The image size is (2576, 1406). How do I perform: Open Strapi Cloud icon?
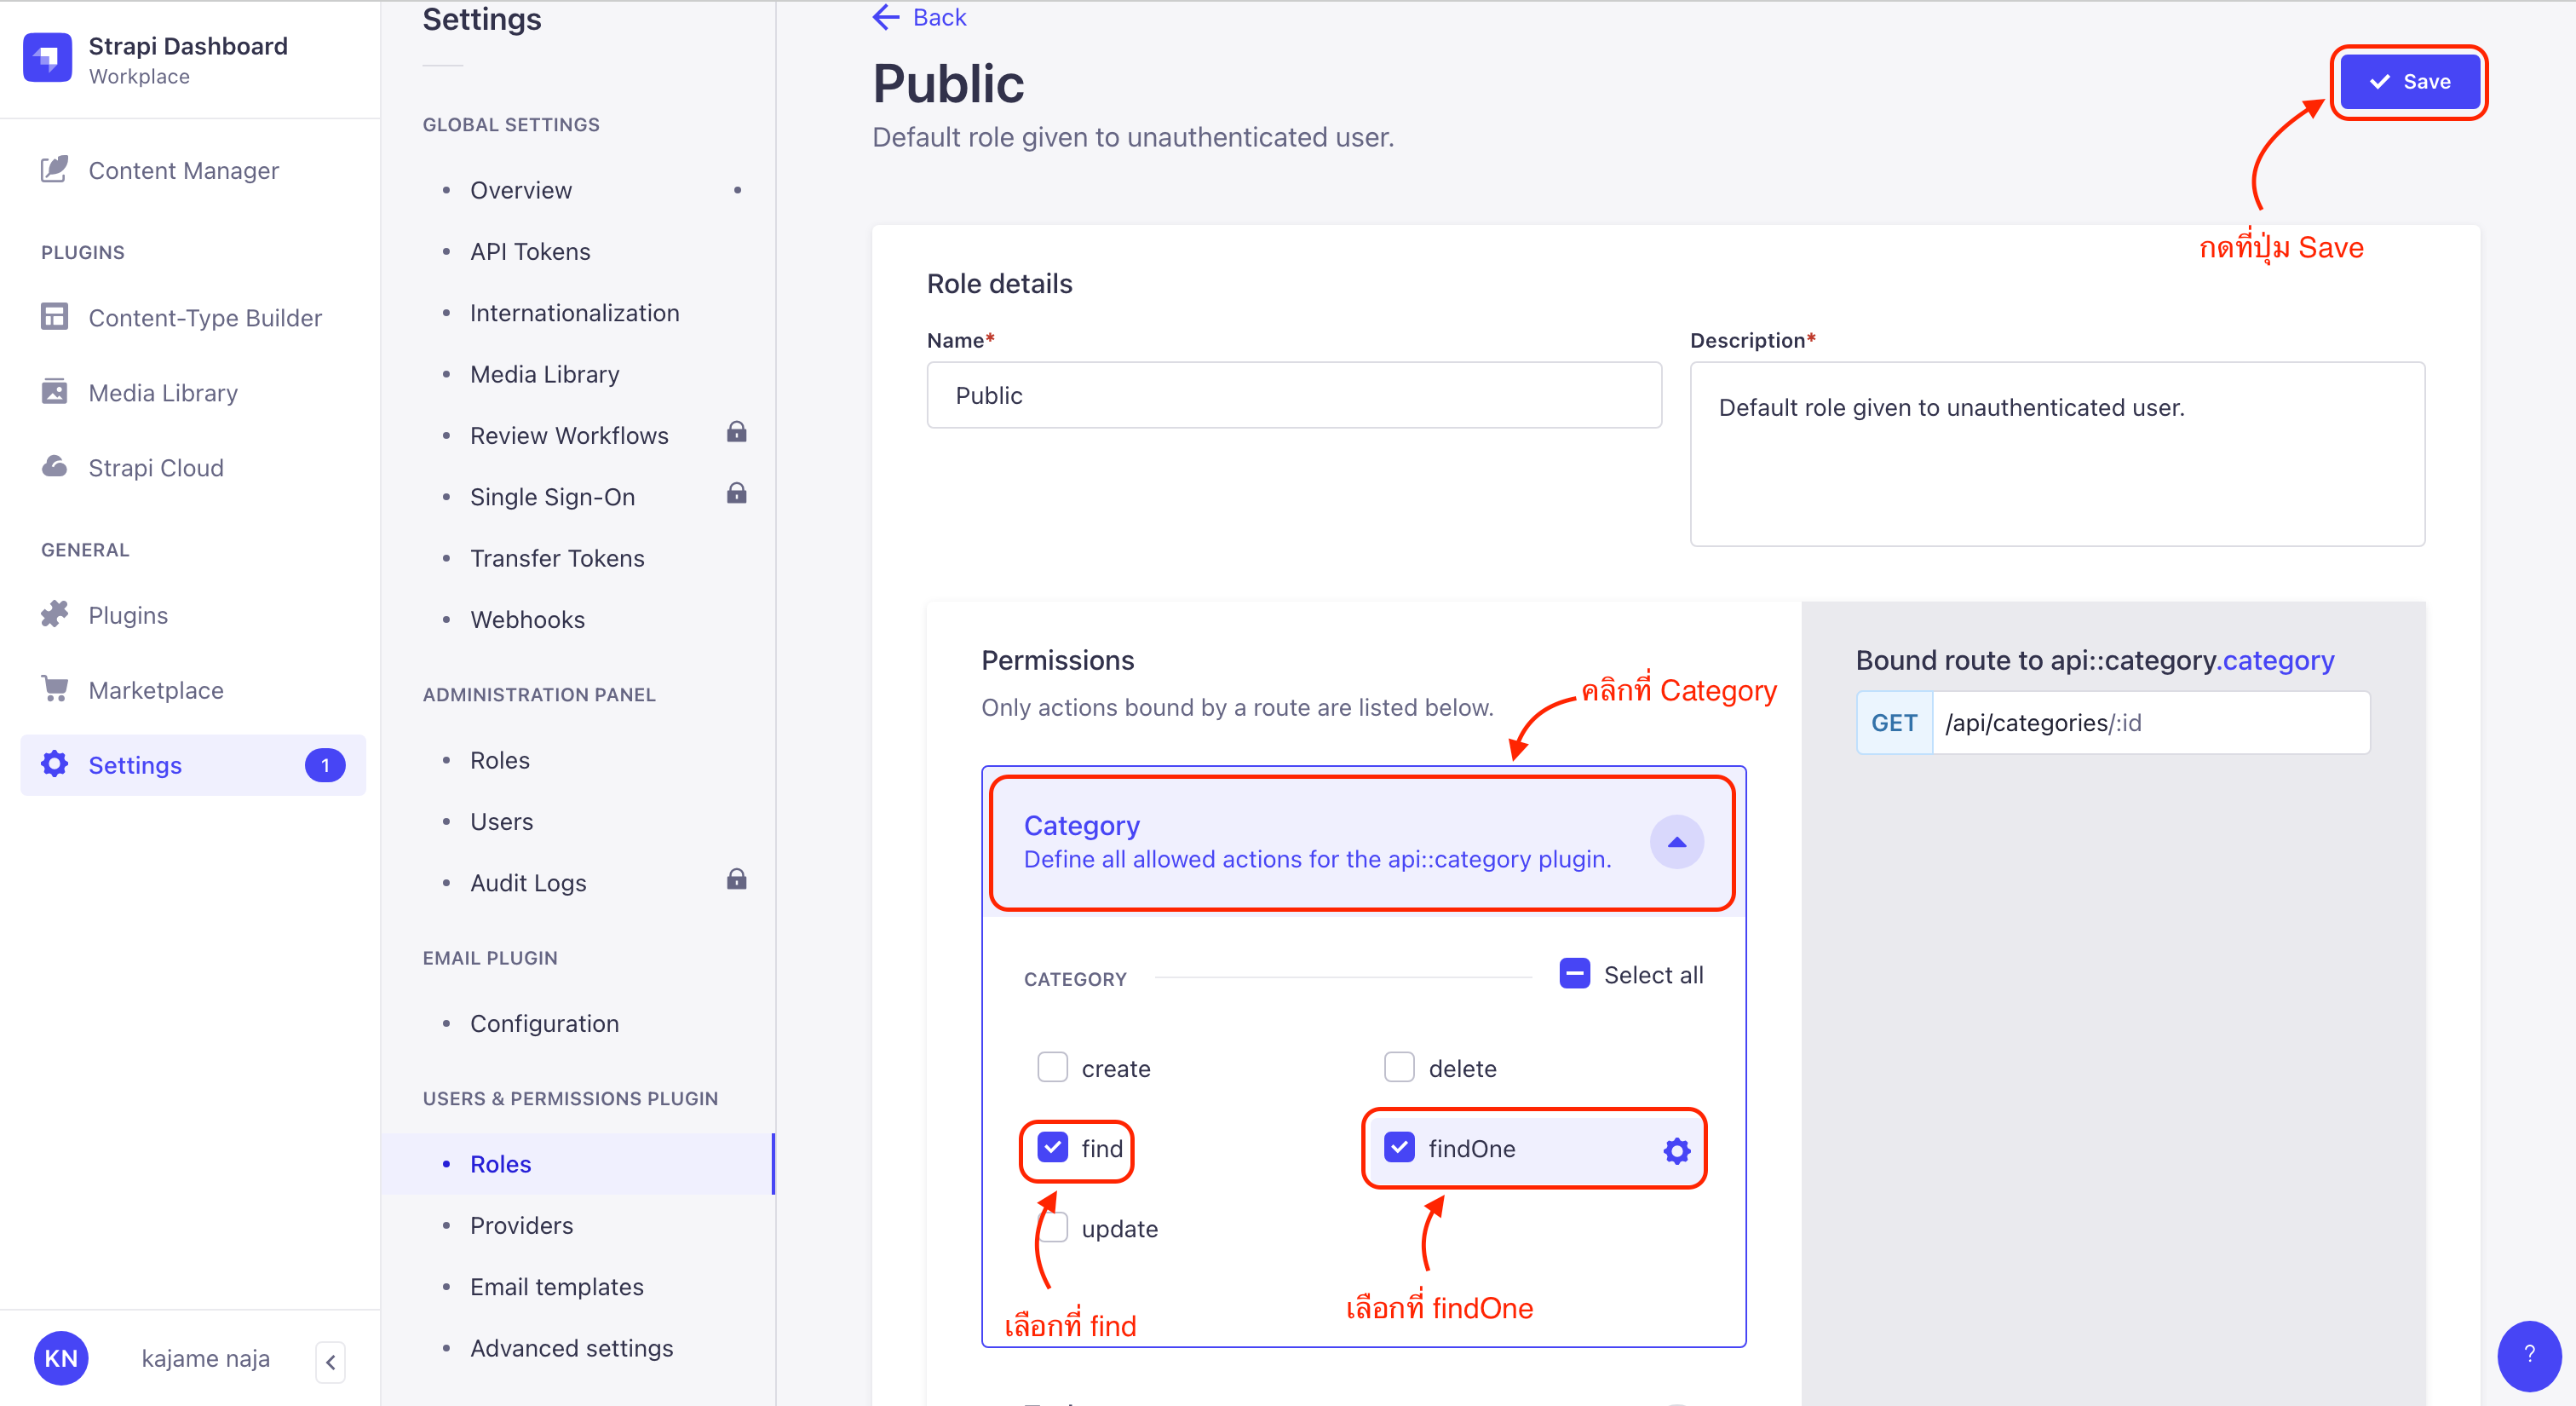coord(54,466)
